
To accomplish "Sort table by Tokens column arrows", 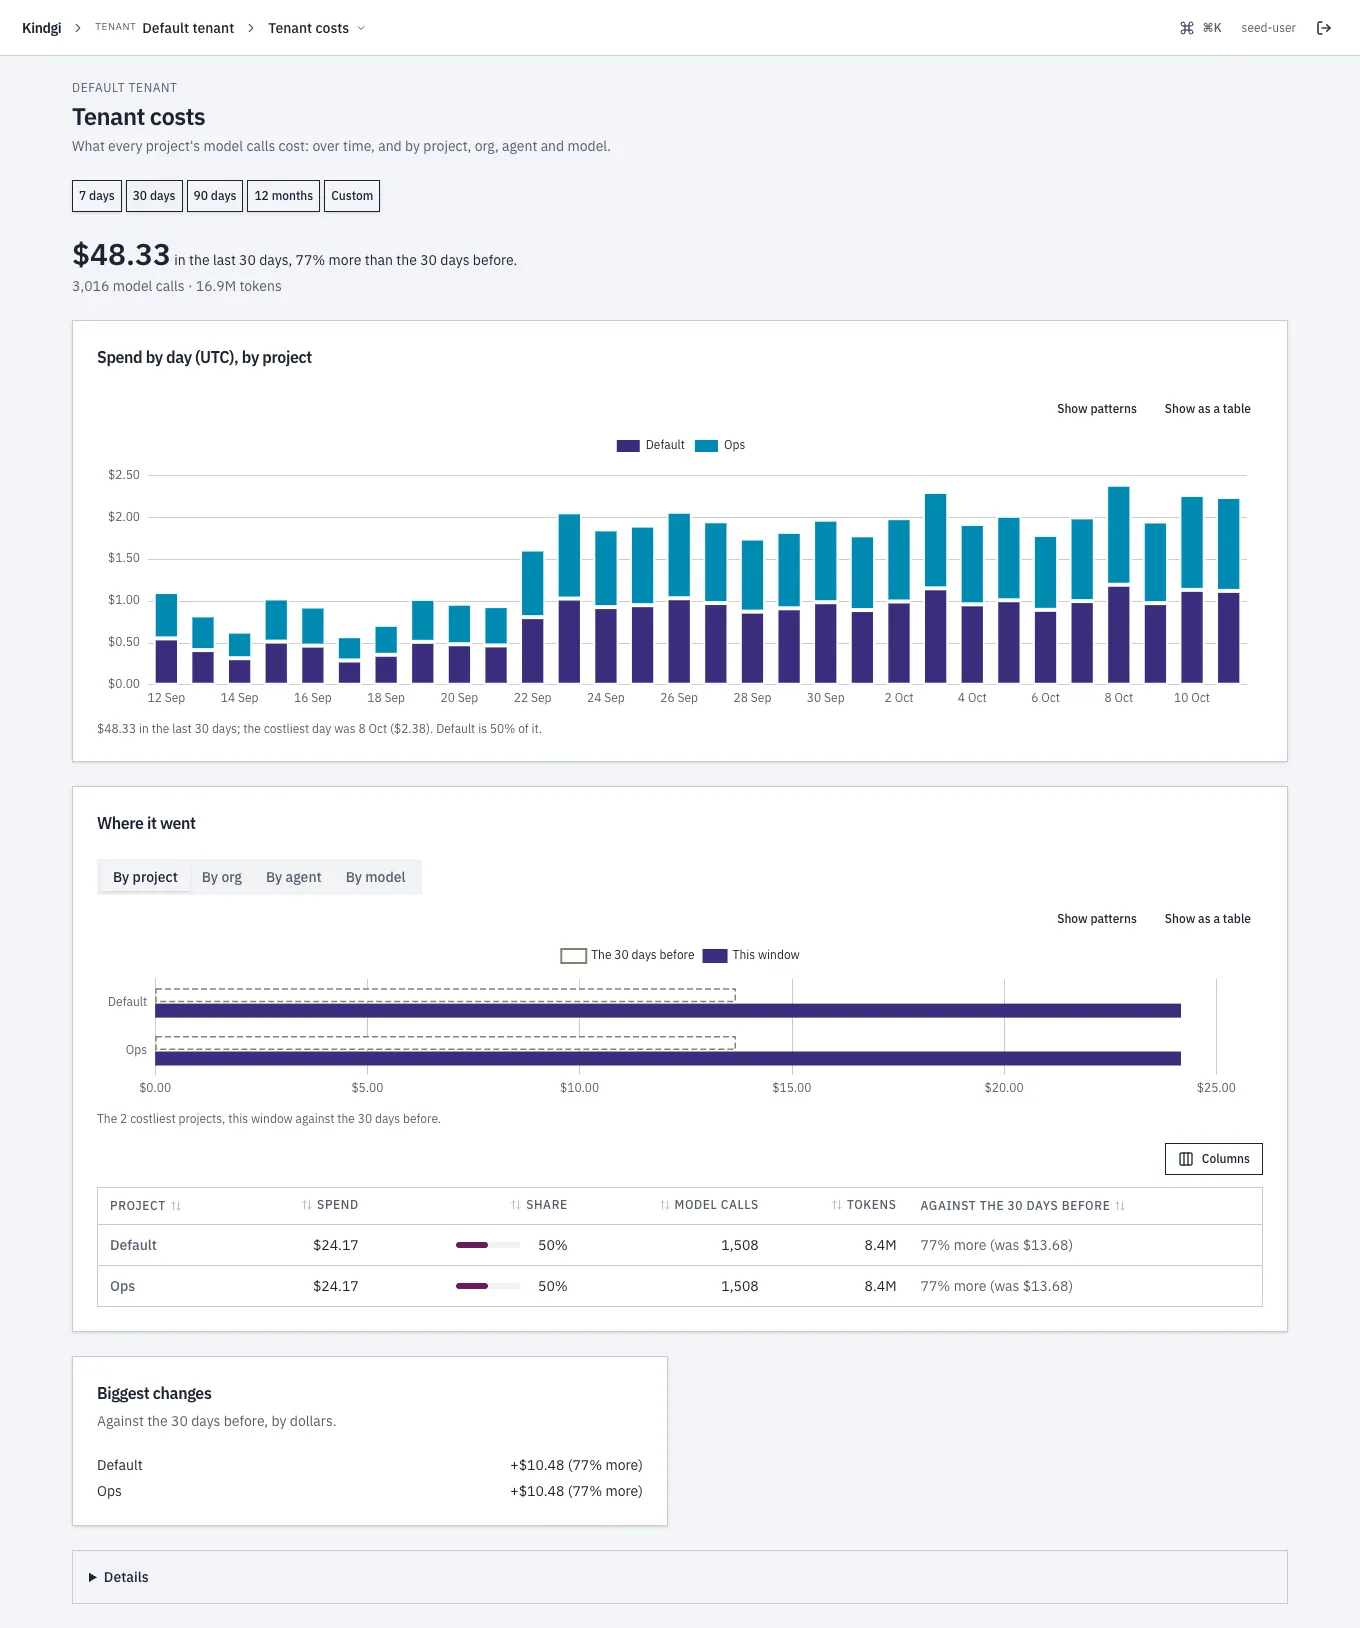I will (837, 1206).
